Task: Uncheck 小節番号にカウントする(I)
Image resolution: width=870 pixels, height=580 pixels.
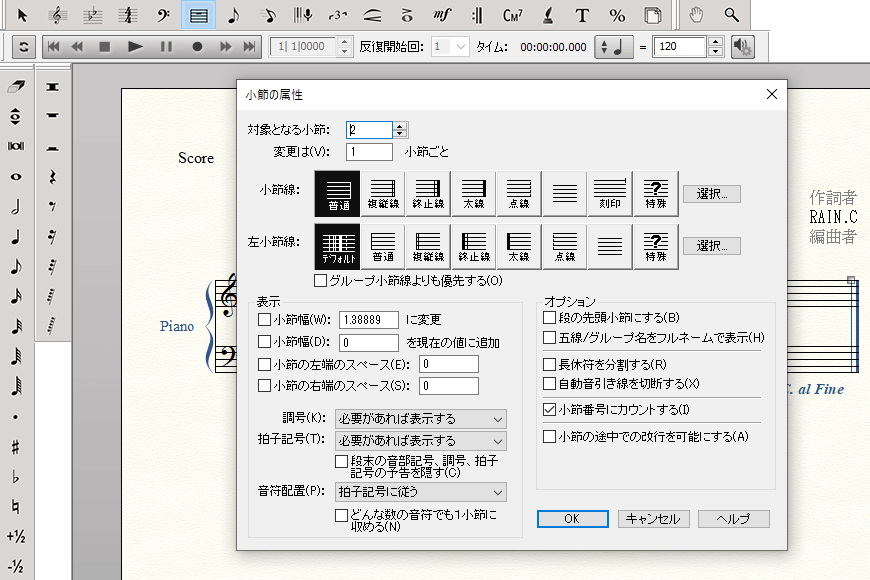Action: point(550,409)
